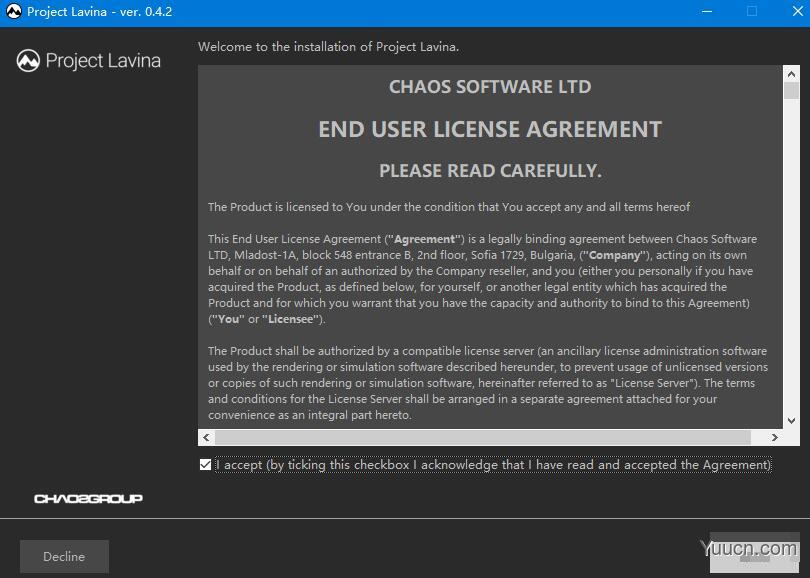Click the PLEASE READ CAREFULLY heading
The image size is (810, 578).
point(490,171)
